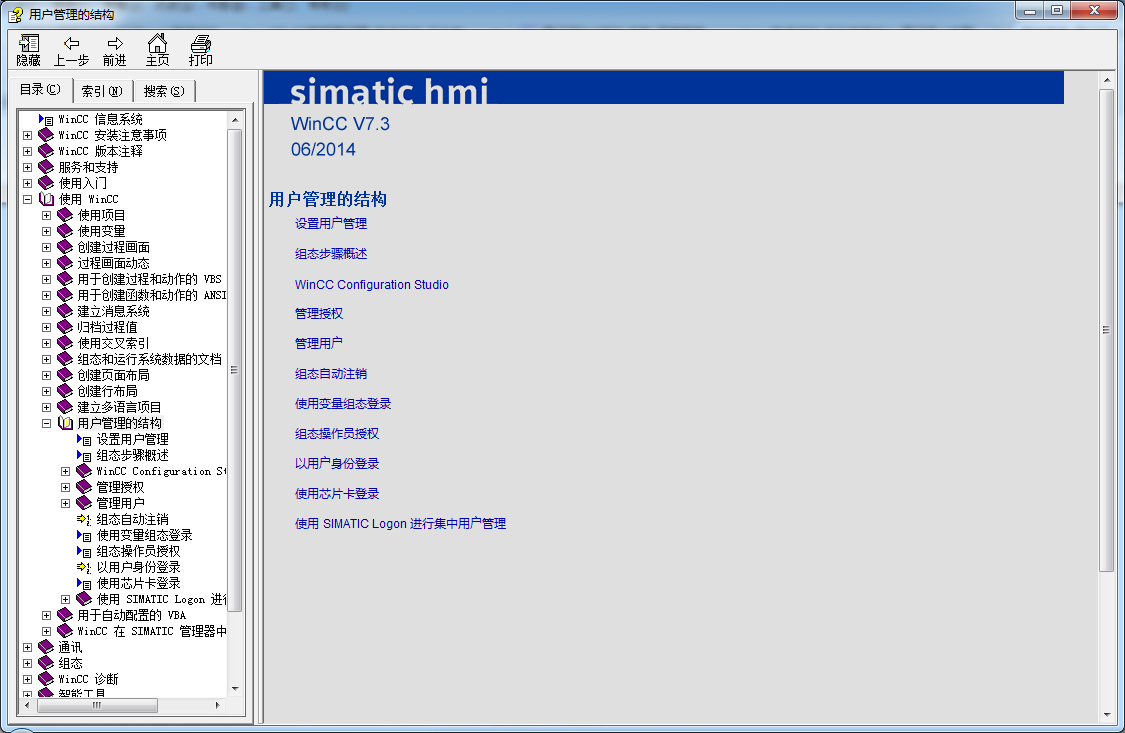Print the topic with the 打印 icon
The image size is (1125, 733).
(x=201, y=43)
